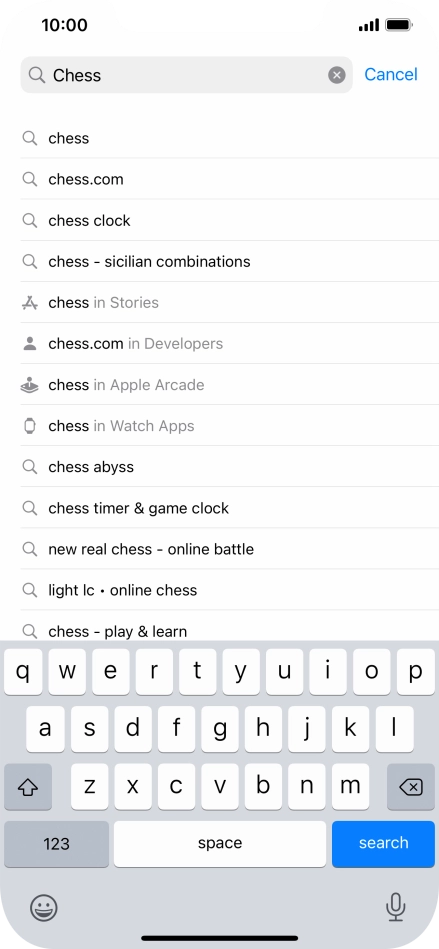Tap the Chess search input field
The width and height of the screenshot is (439, 949).
186,75
